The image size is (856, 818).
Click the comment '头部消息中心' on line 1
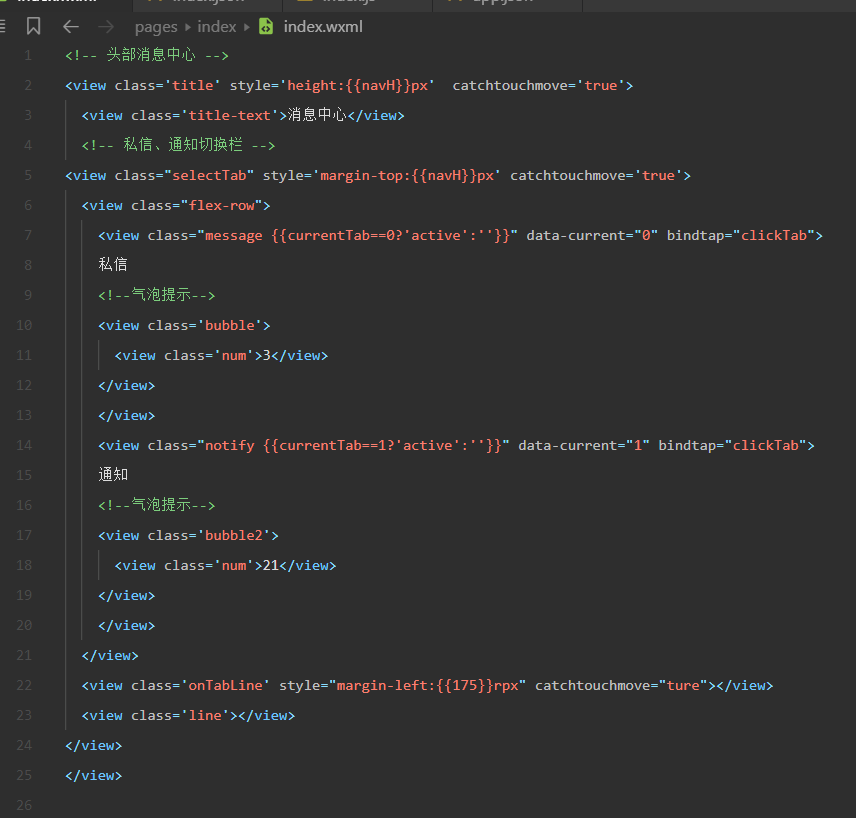(151, 55)
